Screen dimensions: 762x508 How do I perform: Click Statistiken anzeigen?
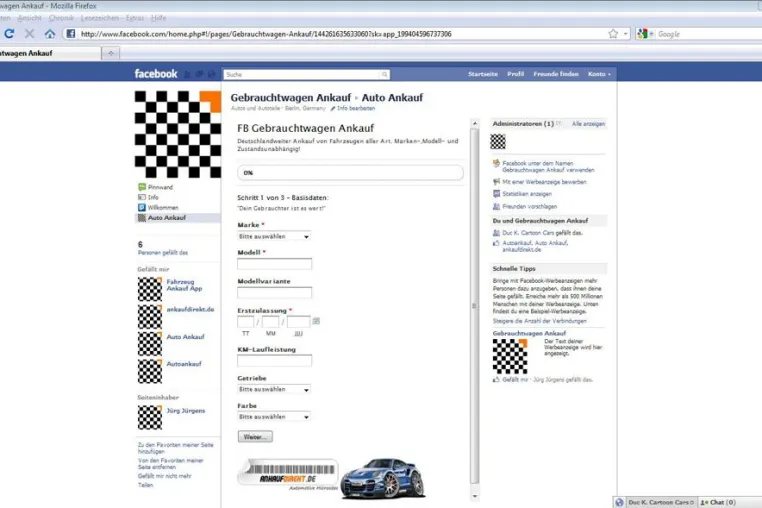click(527, 193)
